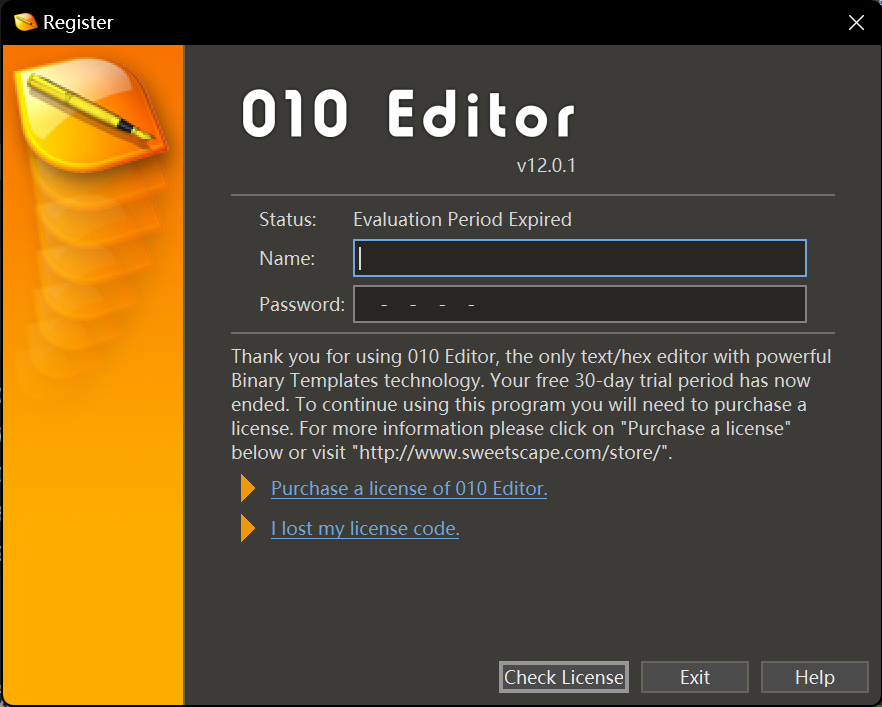882x707 pixels.
Task: Click the Evaluation Period Expired status text
Action: pos(462,219)
